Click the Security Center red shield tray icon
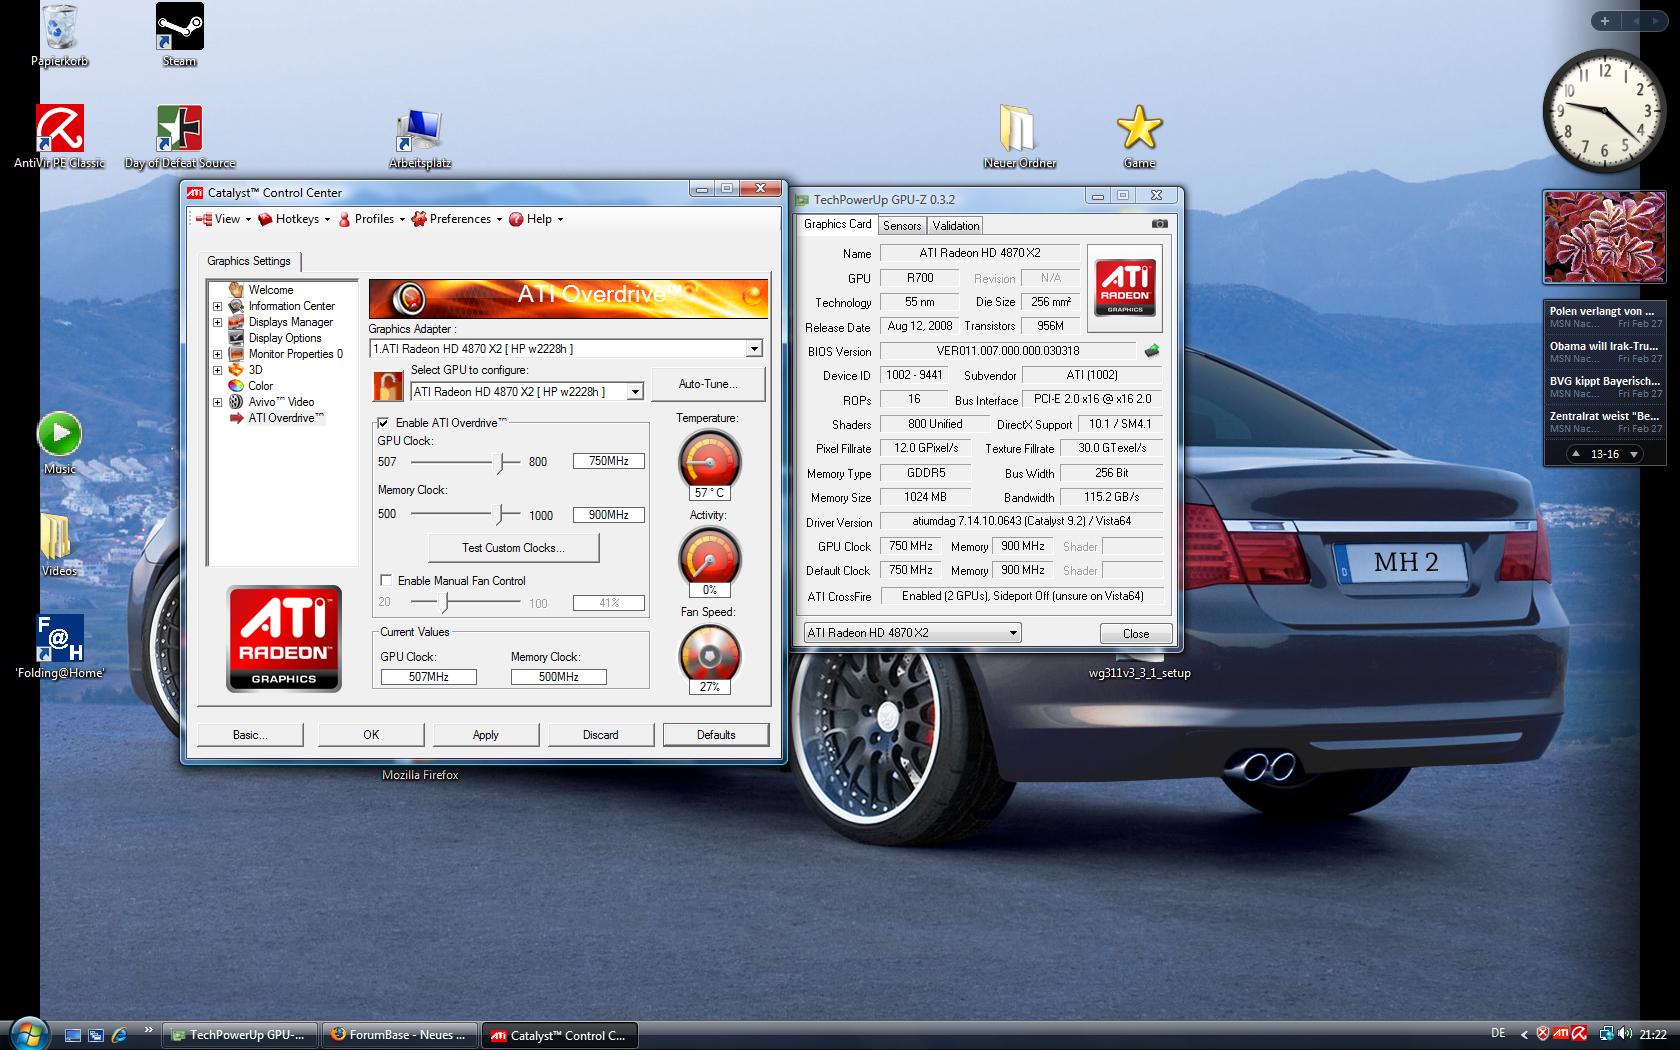This screenshot has width=1680, height=1050. pyautogui.click(x=1543, y=1034)
